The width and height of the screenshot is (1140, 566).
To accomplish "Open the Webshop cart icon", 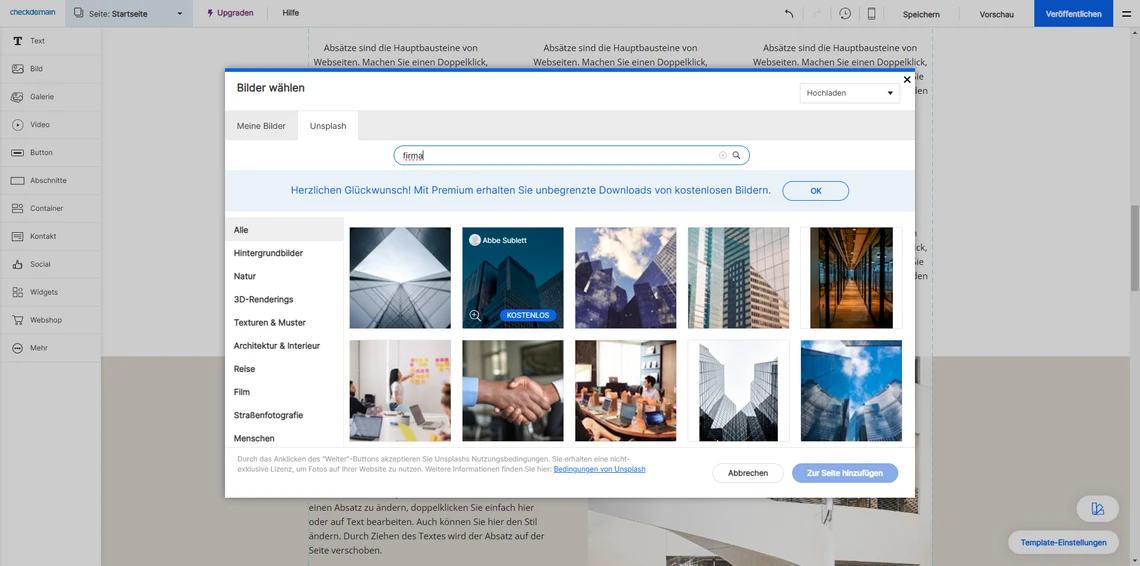I will [17, 320].
